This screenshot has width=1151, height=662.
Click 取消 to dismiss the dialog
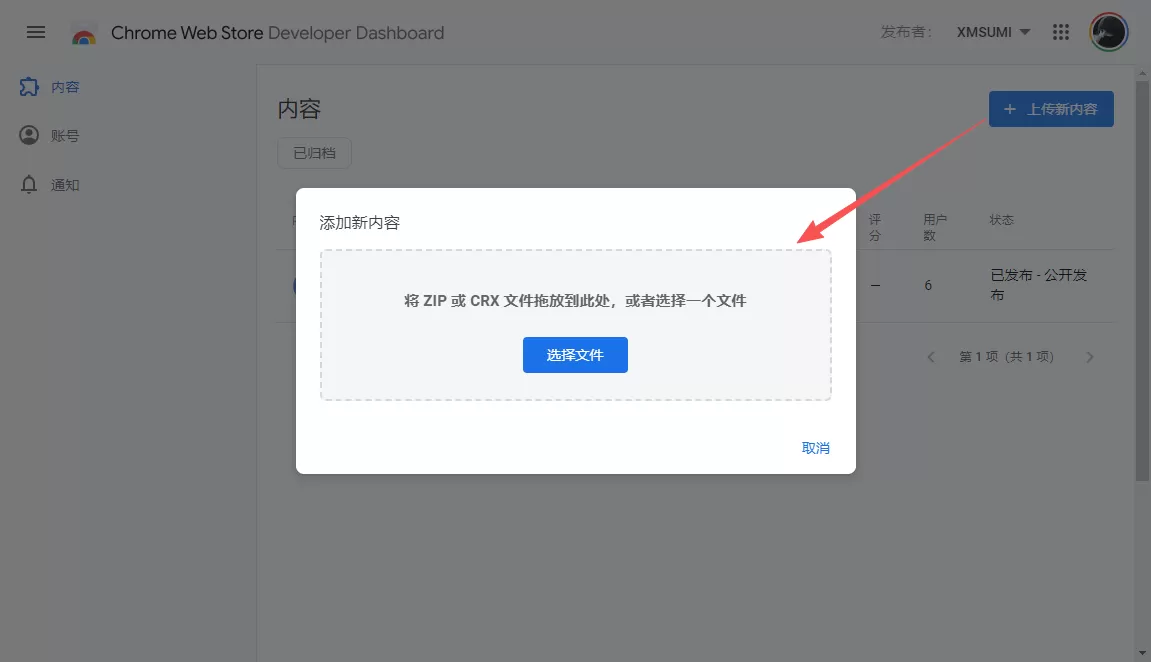[x=816, y=448]
